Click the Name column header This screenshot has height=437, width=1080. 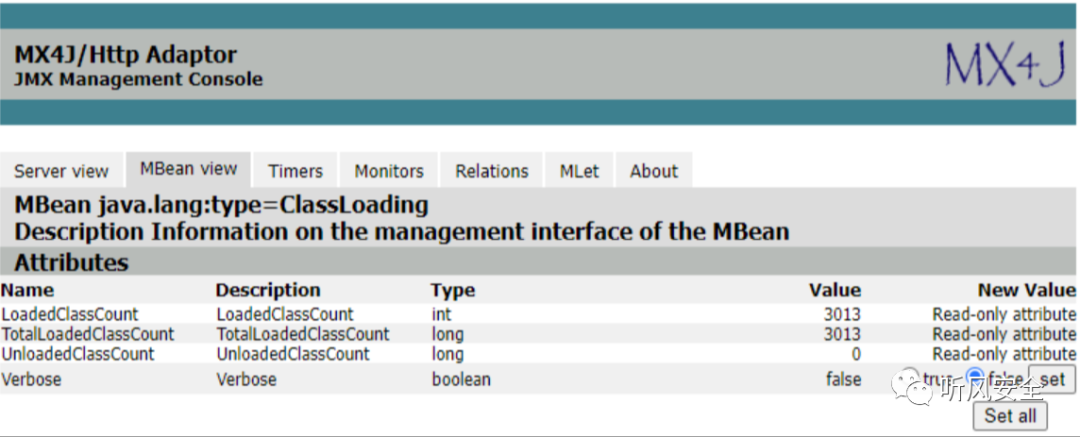coord(28,290)
